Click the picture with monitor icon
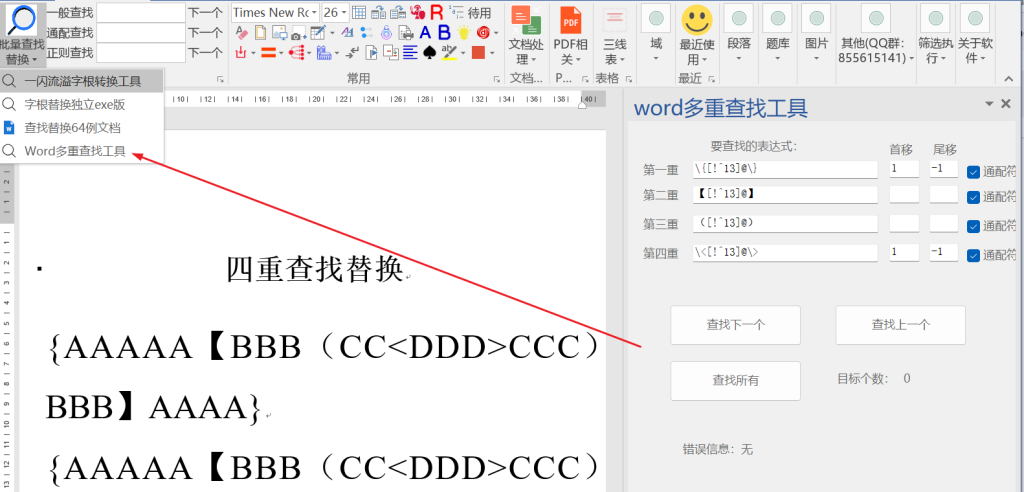1024x492 pixels. (280, 32)
